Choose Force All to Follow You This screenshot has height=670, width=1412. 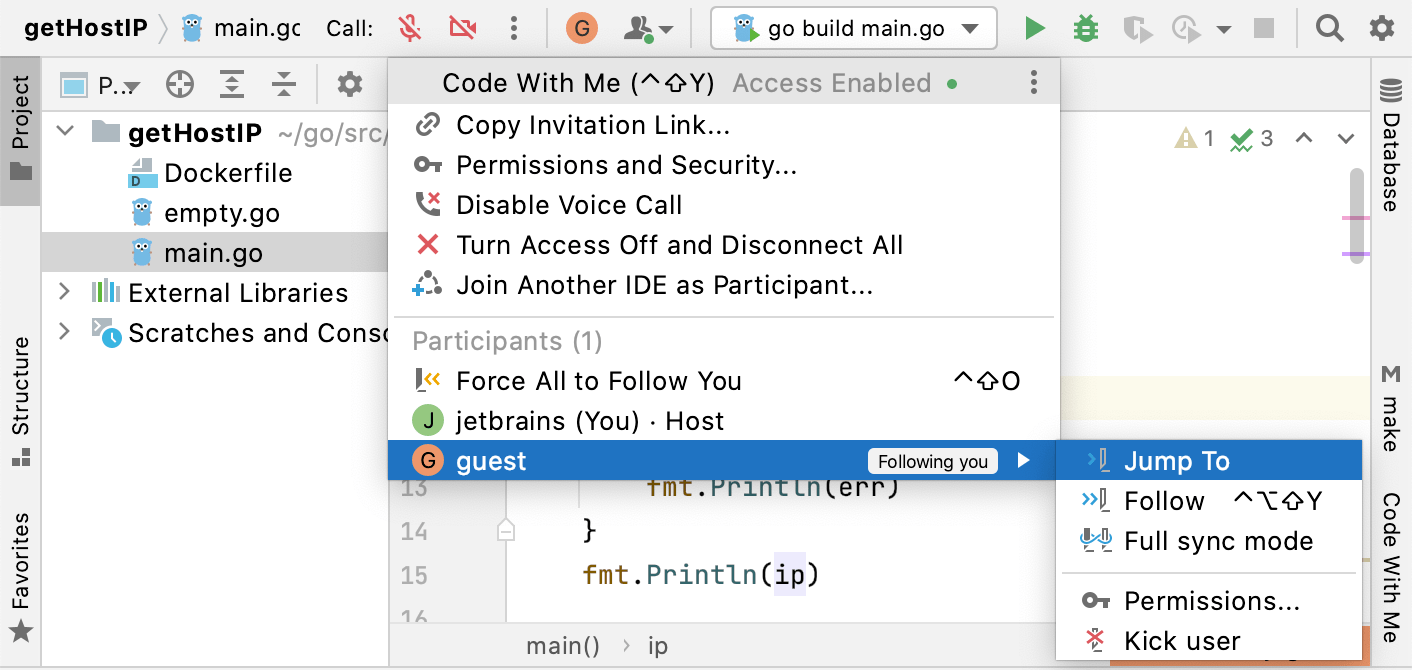pyautogui.click(x=722, y=381)
